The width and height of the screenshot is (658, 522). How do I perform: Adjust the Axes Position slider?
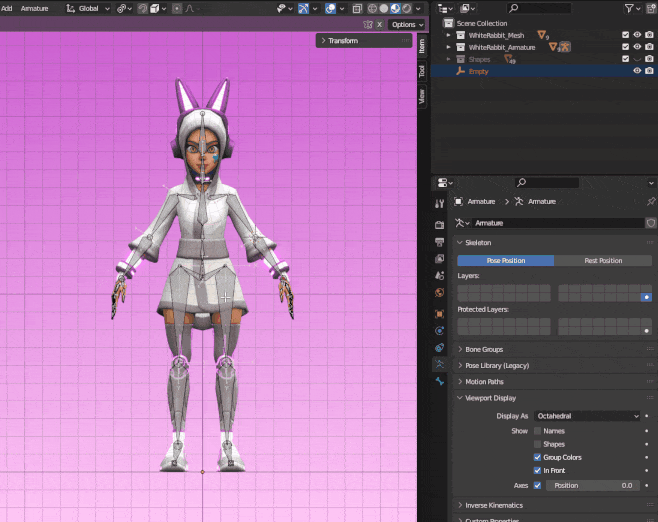591,485
